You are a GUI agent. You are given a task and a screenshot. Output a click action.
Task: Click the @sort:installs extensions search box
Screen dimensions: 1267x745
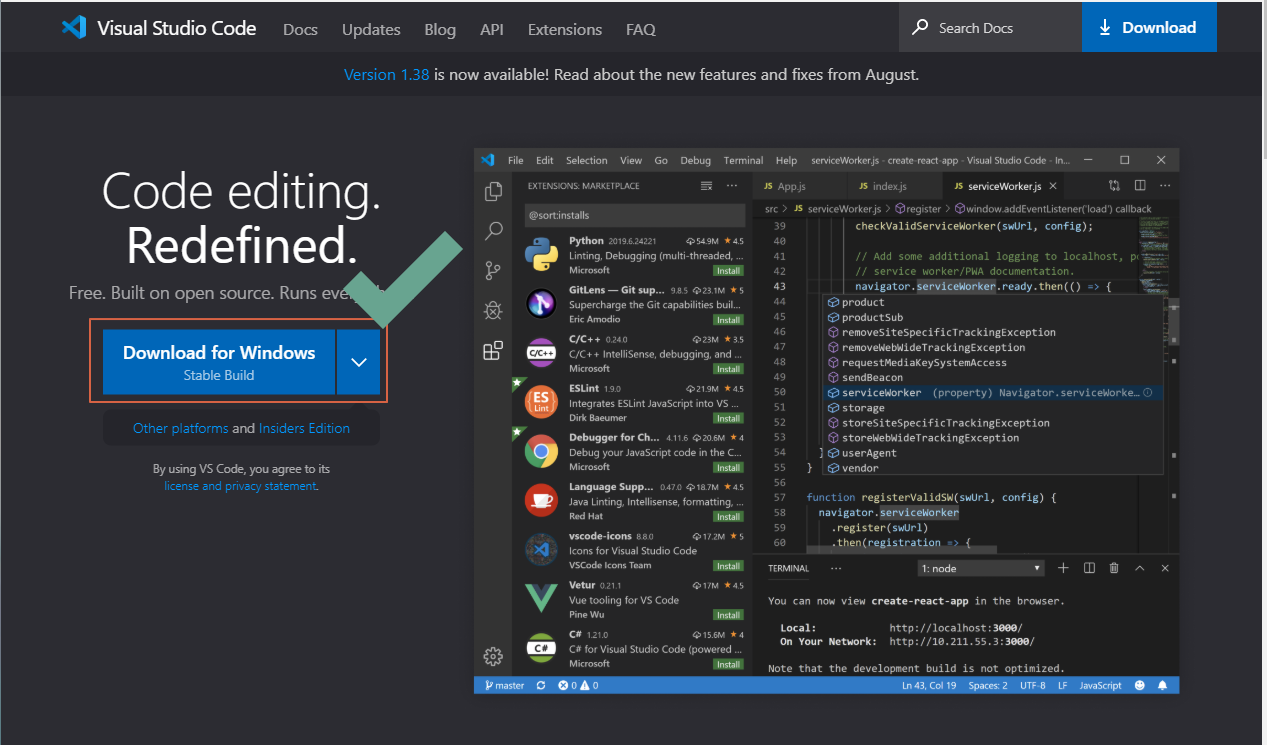tap(635, 215)
